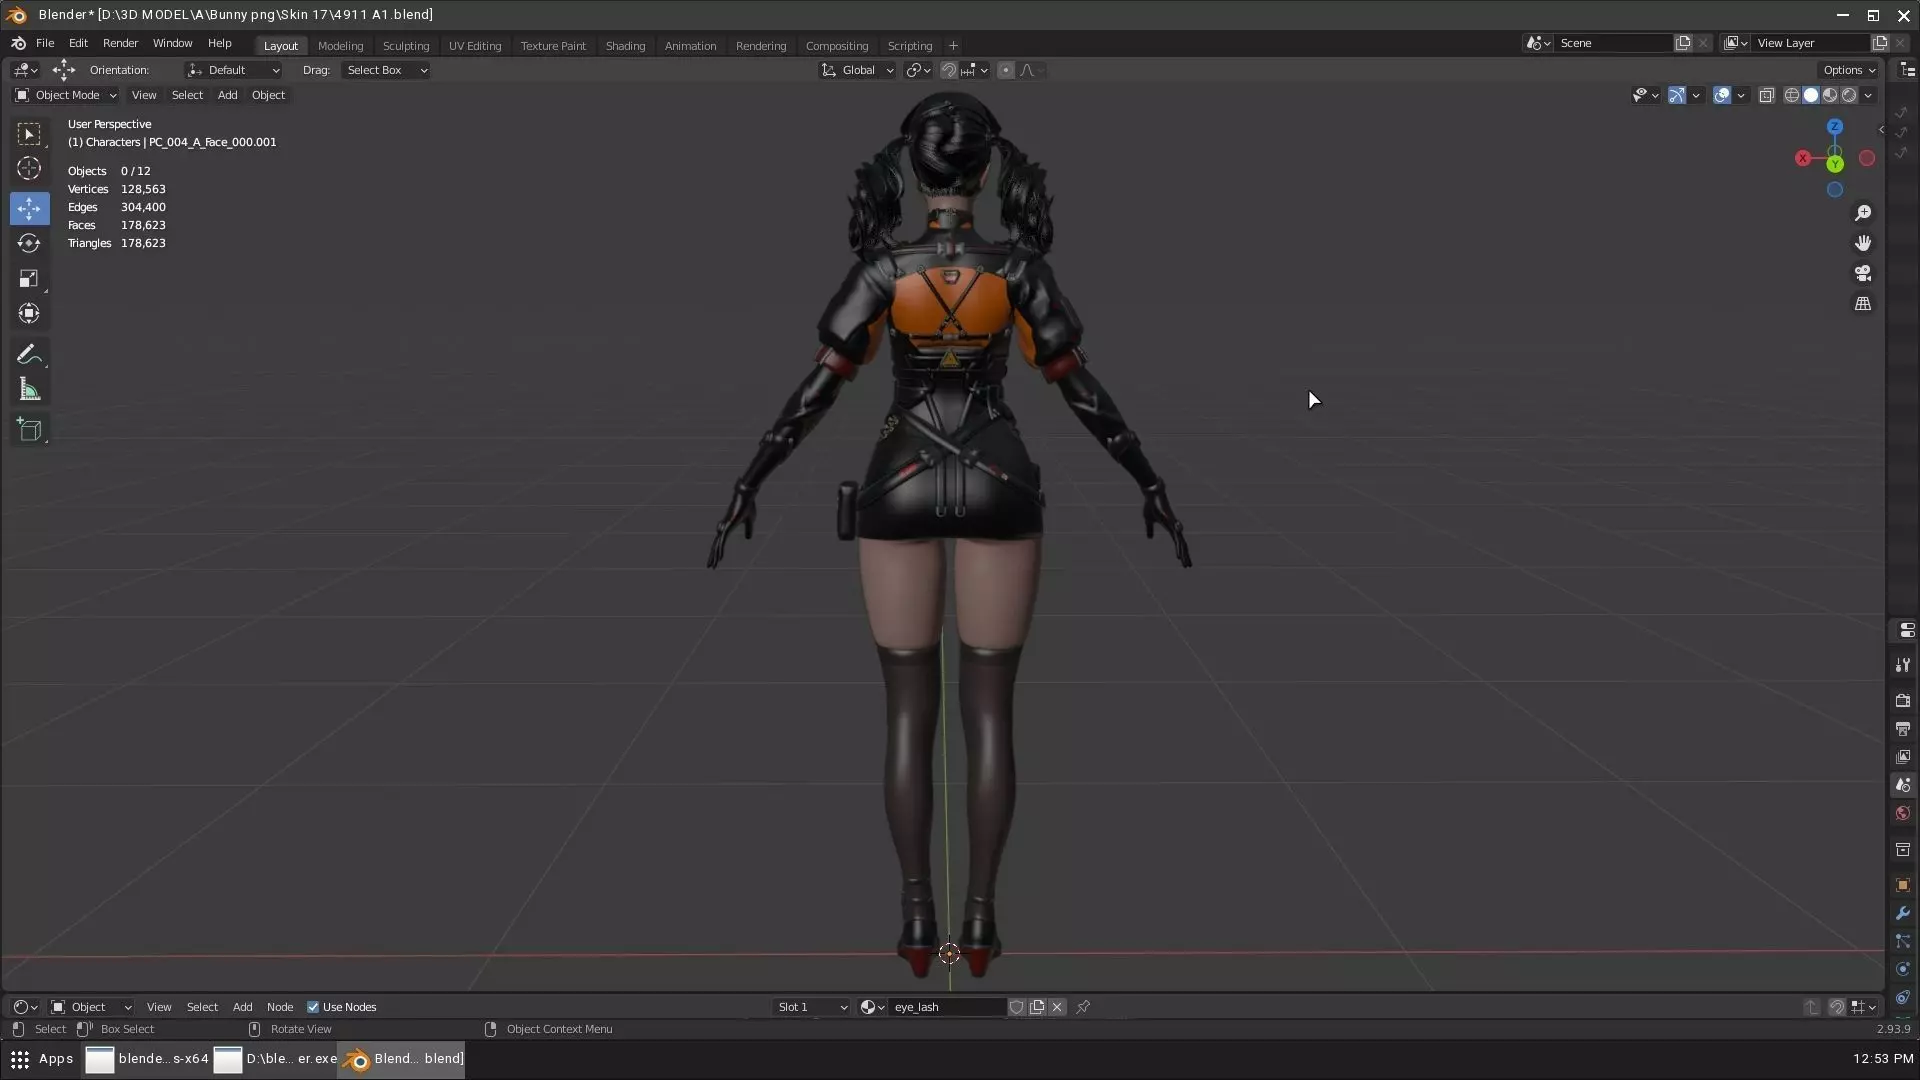Toggle X-ray mode
The width and height of the screenshot is (1920, 1080).
(x=1767, y=95)
